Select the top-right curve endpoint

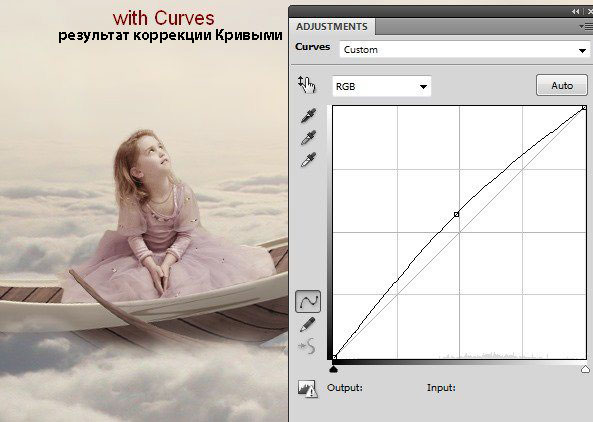[x=584, y=108]
